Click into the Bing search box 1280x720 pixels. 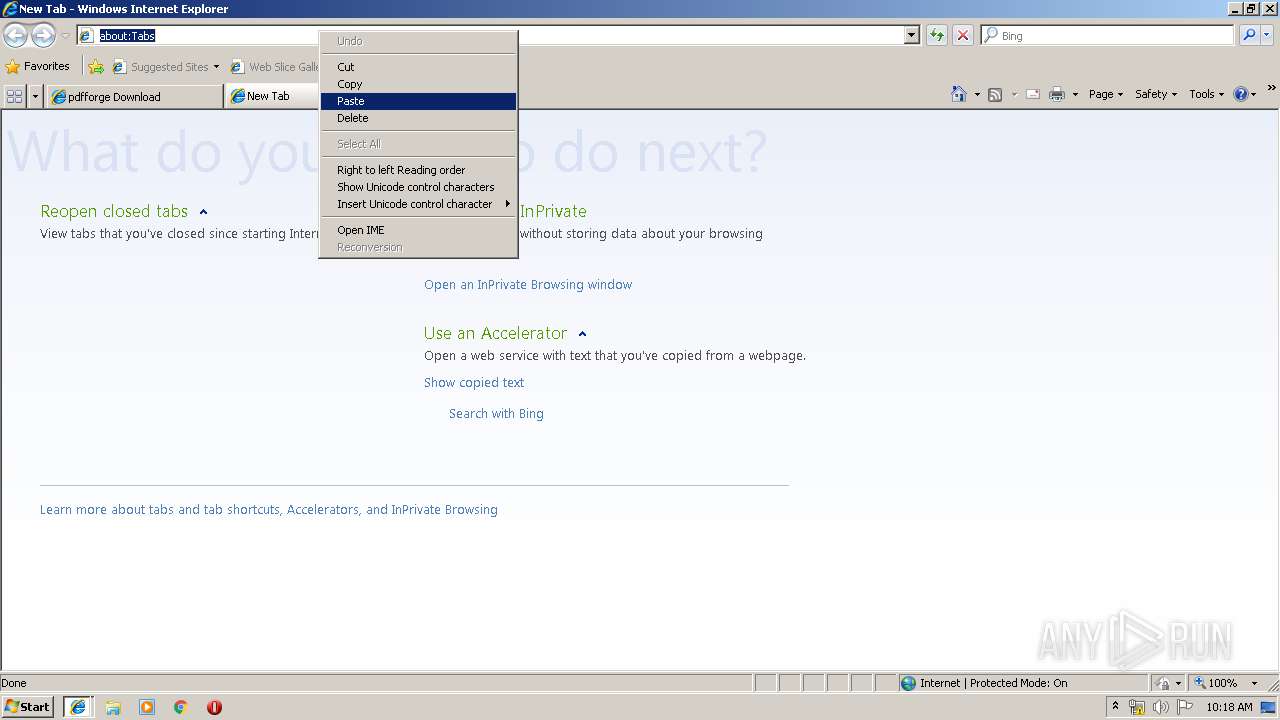click(x=1107, y=35)
